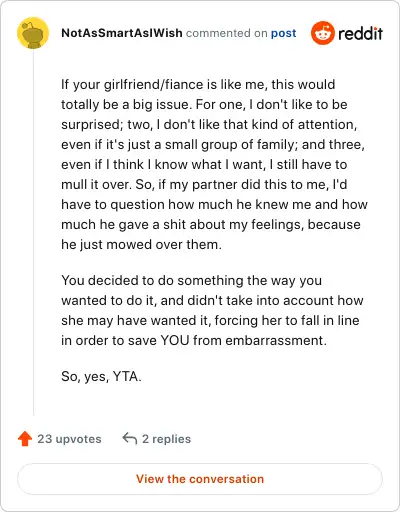Click the line starting "You decided to do"

(x=192, y=281)
